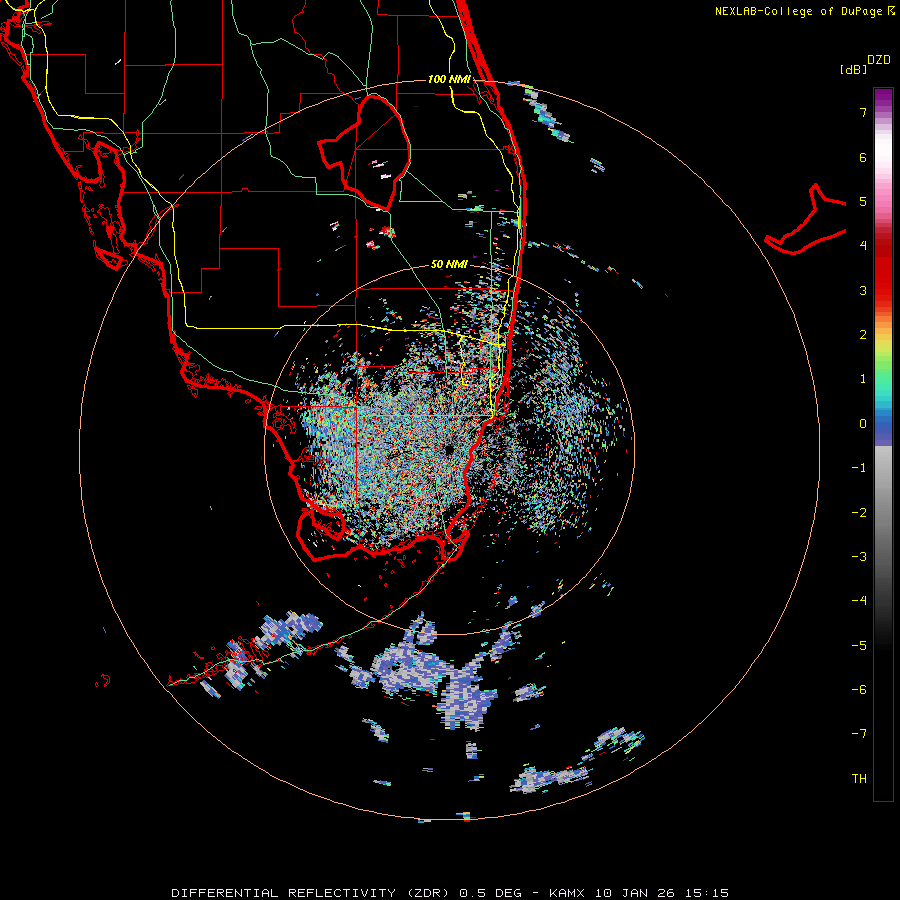Click the '100 NMI' range ring label

tap(449, 79)
